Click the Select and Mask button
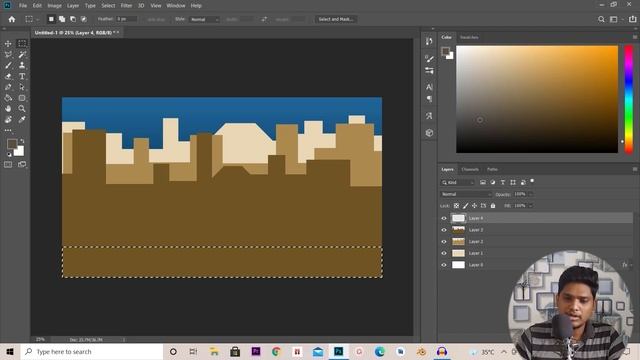This screenshot has height=360, width=640. click(336, 19)
